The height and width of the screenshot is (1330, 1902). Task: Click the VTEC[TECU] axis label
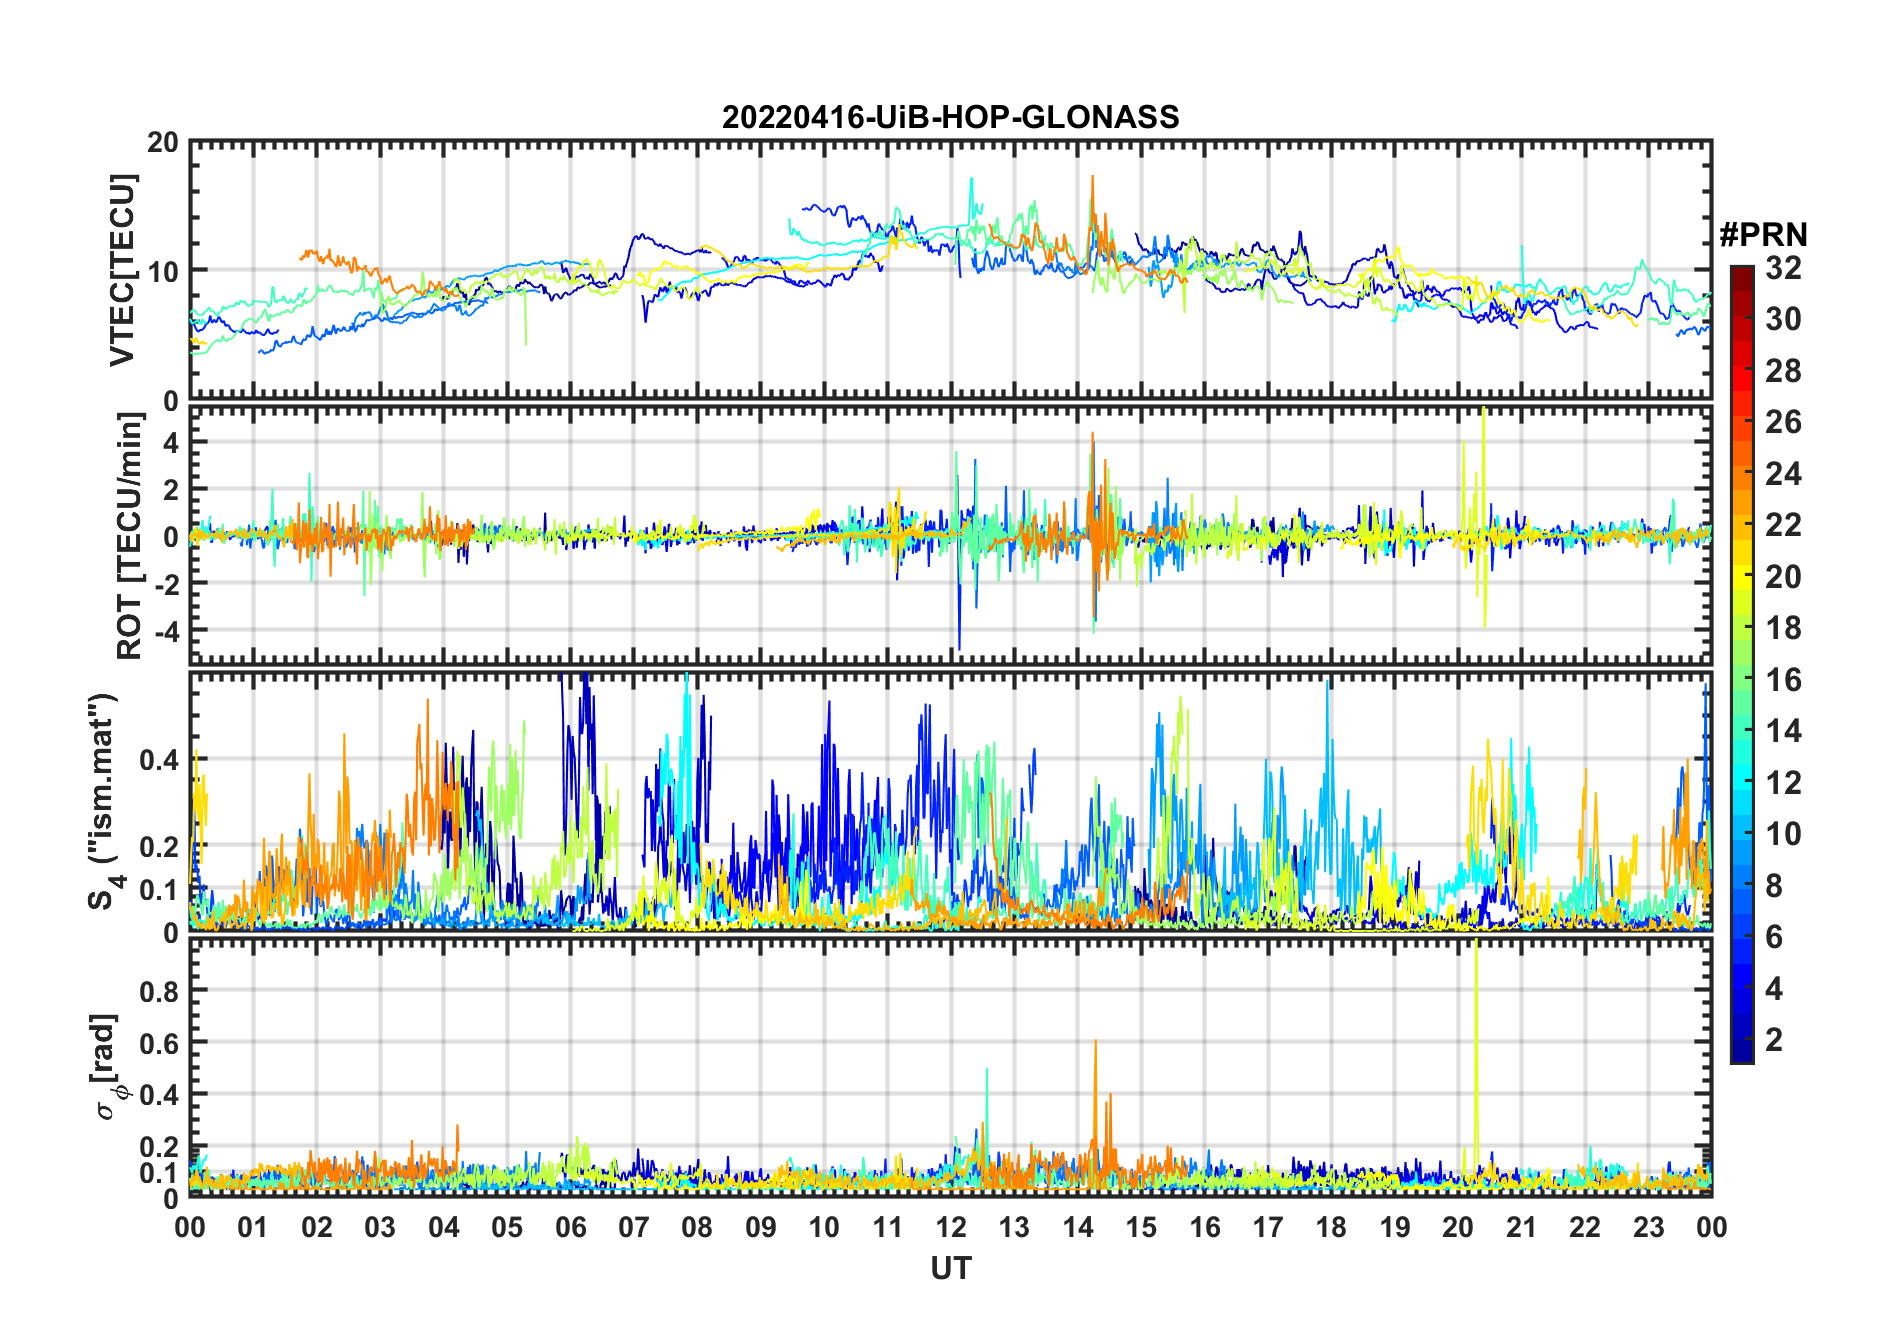coord(122,270)
